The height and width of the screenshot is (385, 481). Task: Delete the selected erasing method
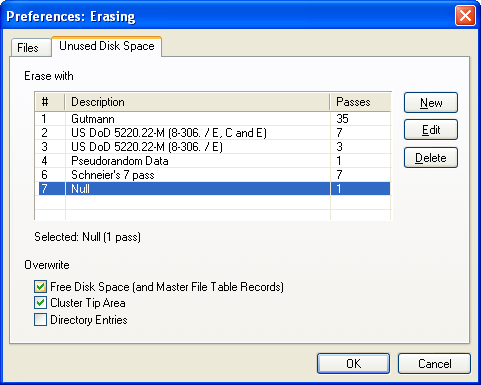[431, 158]
